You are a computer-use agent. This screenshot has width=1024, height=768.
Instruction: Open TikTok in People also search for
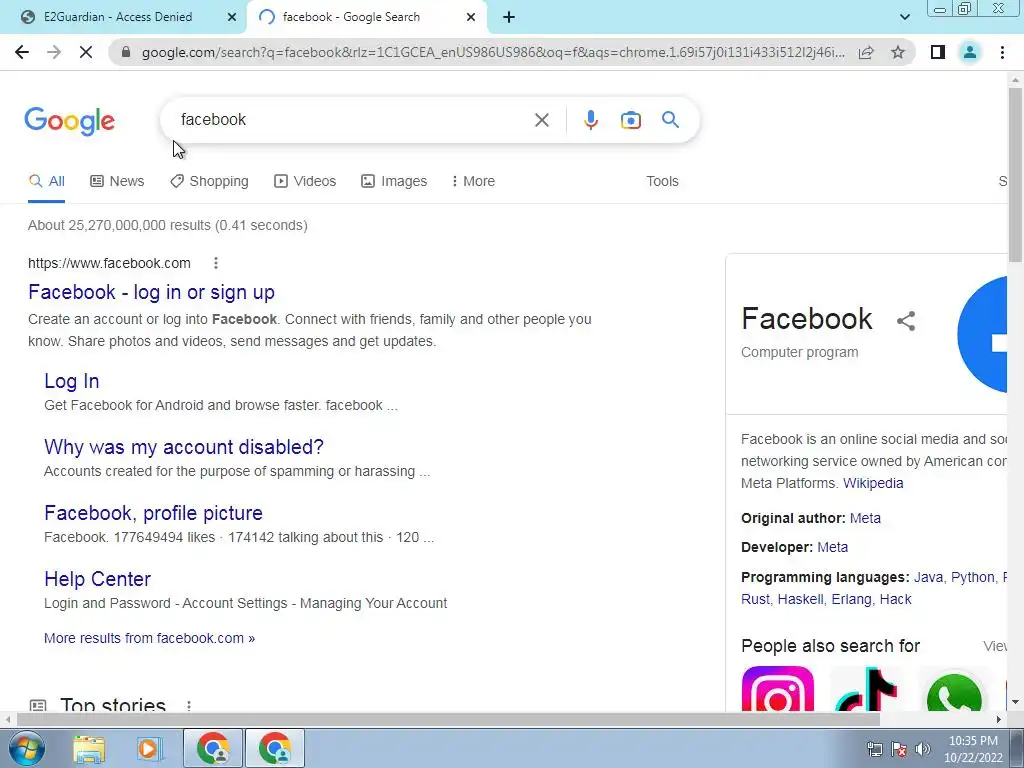(866, 688)
